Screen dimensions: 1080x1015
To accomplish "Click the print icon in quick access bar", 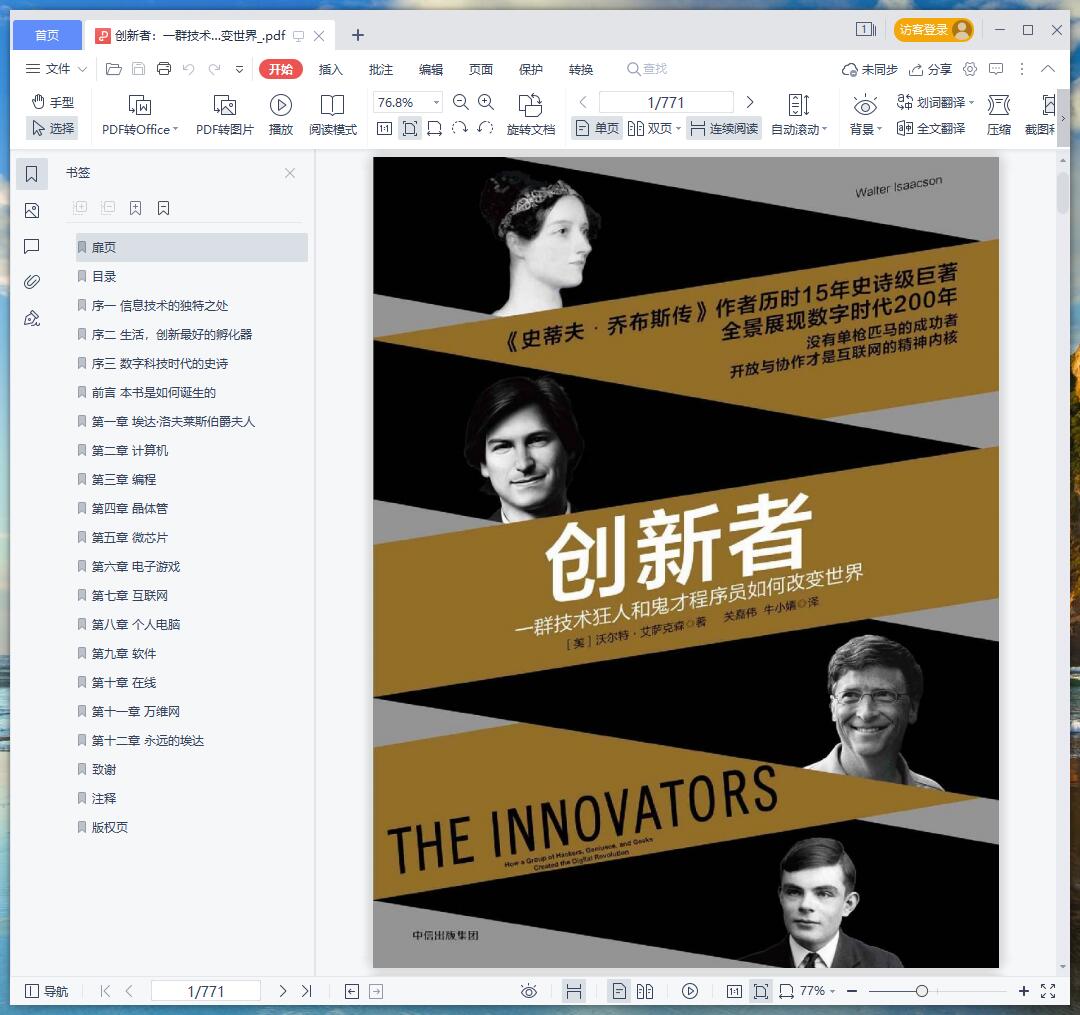I will tap(164, 69).
